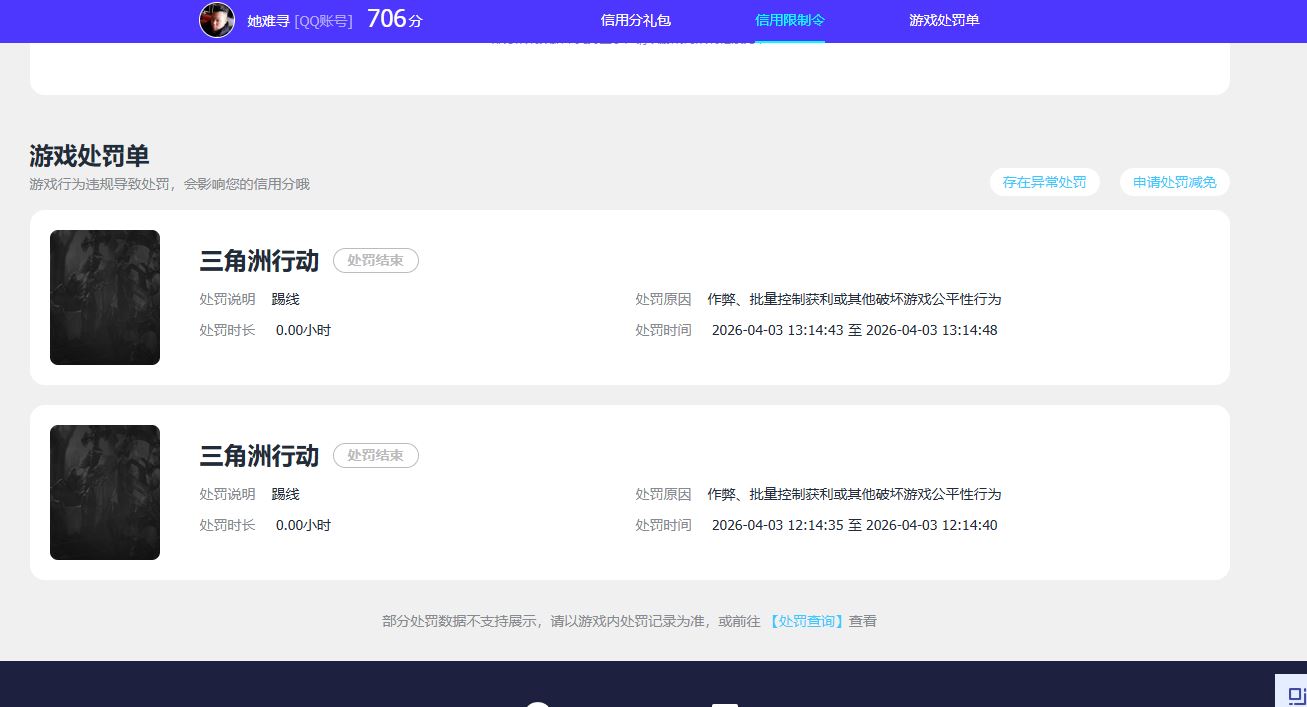Switch to the 信用分礼包 tab
Viewport: 1307px width, 707px height.
click(635, 20)
